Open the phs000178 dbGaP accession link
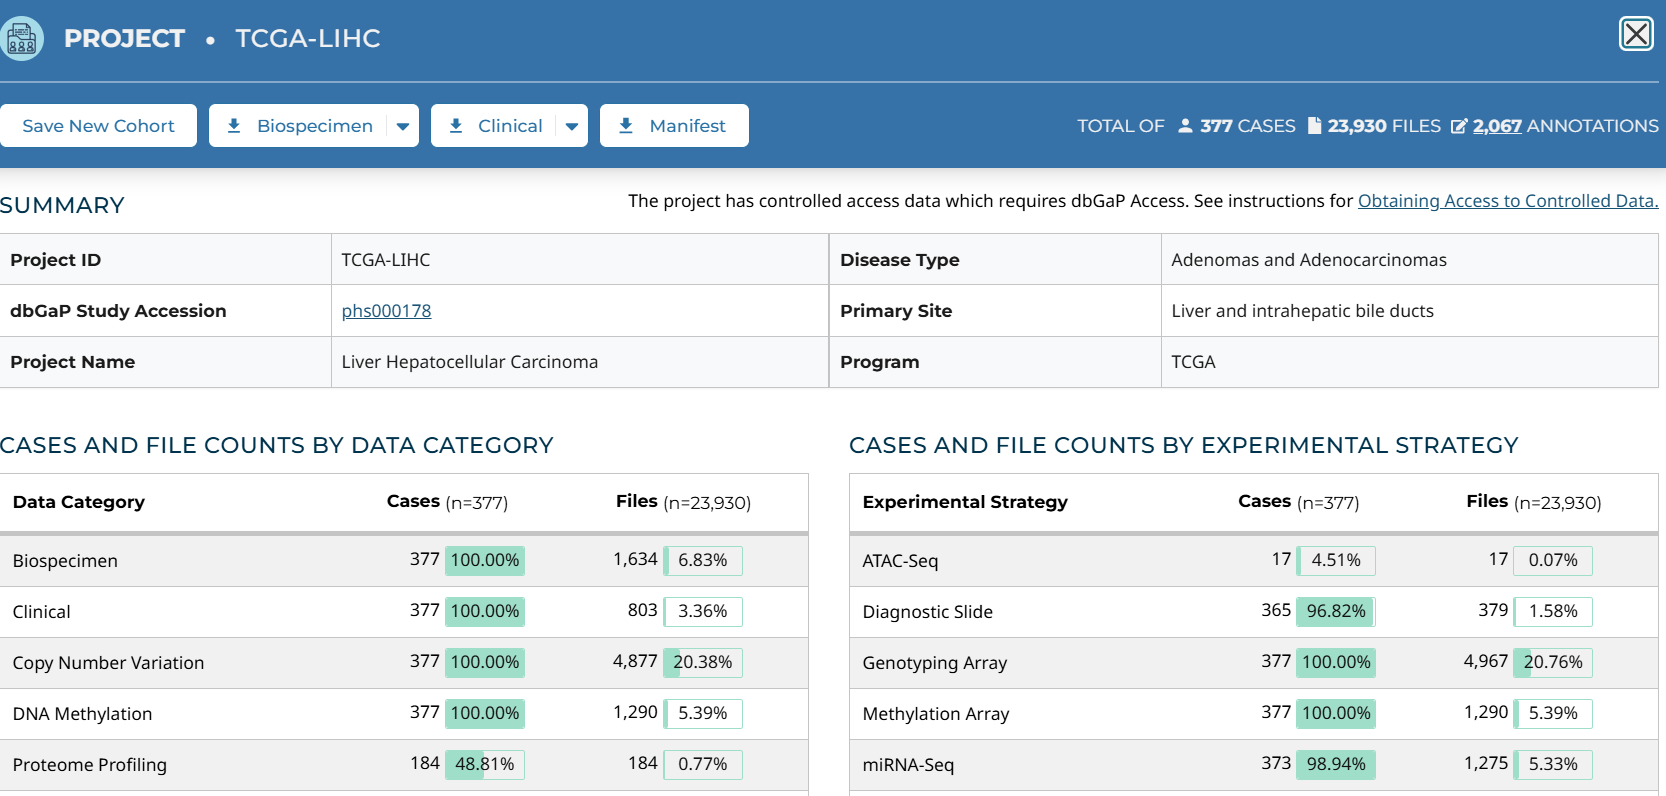Viewport: 1666px width, 796px height. (x=386, y=311)
